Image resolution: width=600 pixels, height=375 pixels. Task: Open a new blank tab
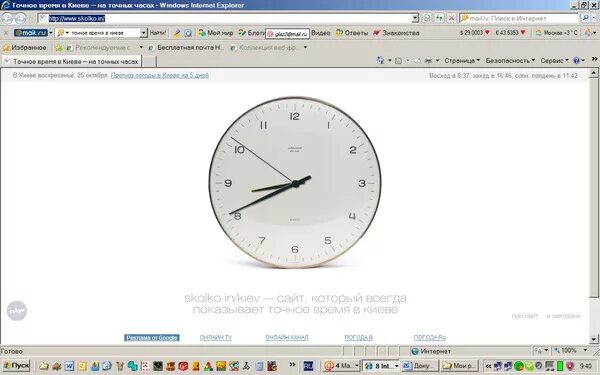point(150,61)
